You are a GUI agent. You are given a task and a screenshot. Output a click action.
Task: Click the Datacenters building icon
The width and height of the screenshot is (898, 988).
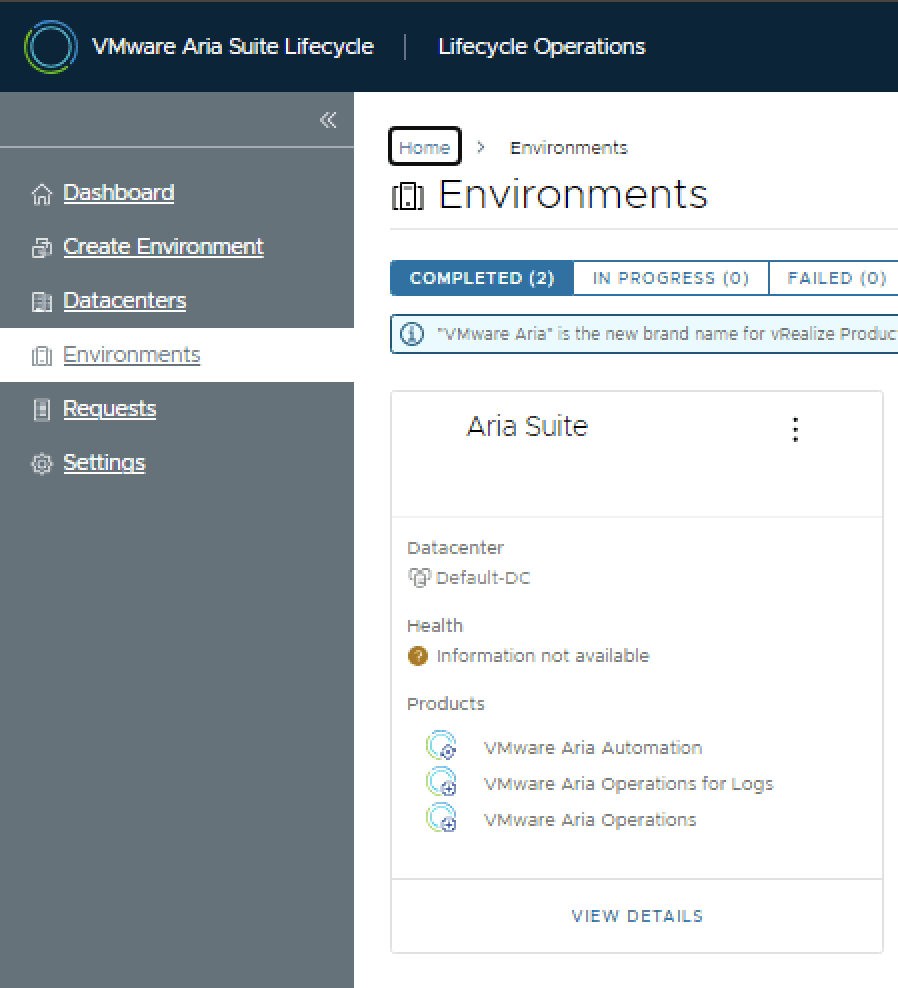[41, 302]
